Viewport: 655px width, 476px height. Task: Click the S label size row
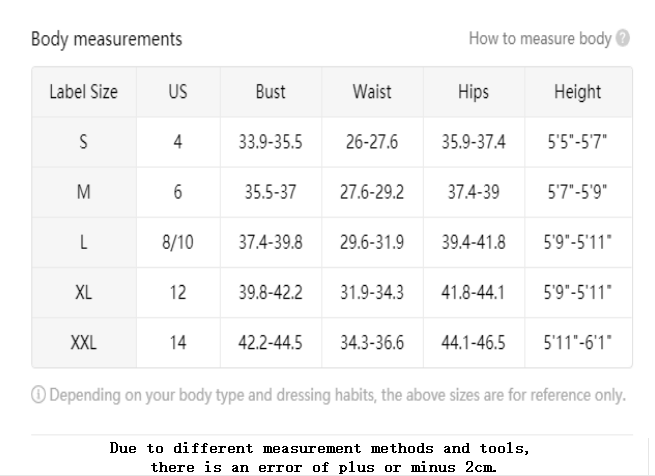[332, 142]
